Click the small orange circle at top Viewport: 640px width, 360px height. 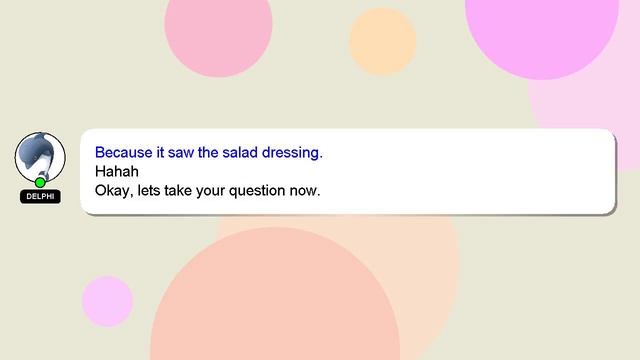(x=382, y=41)
